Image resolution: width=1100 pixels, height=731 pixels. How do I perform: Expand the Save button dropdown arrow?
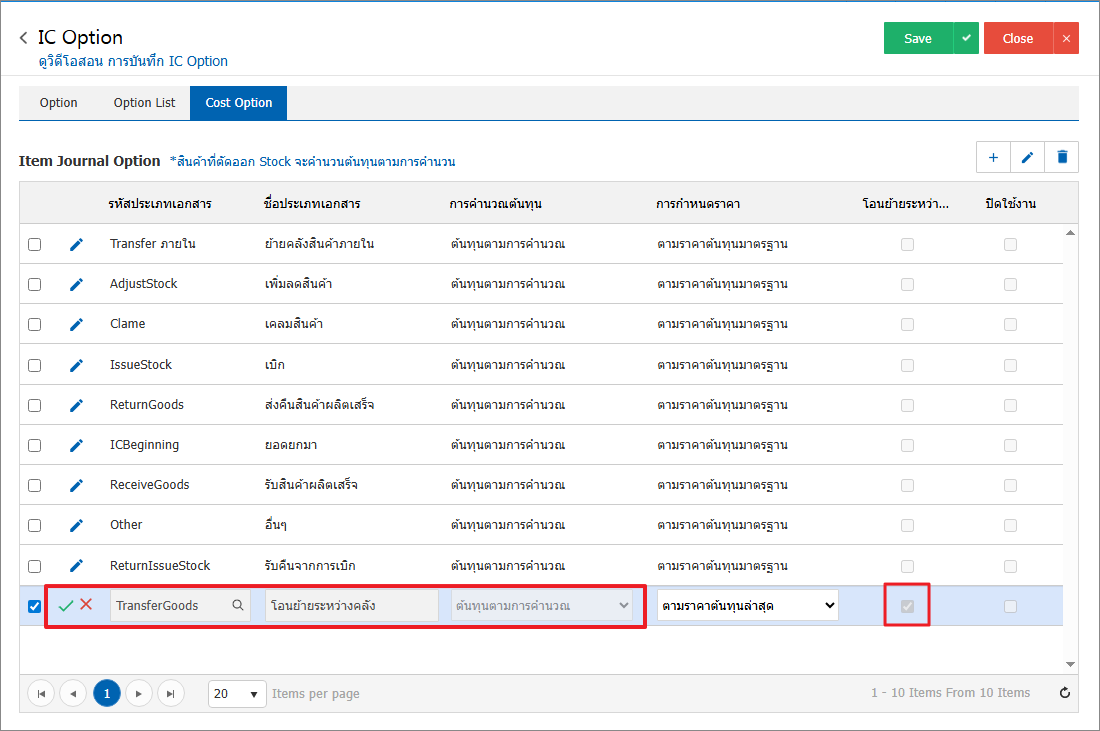click(965, 38)
